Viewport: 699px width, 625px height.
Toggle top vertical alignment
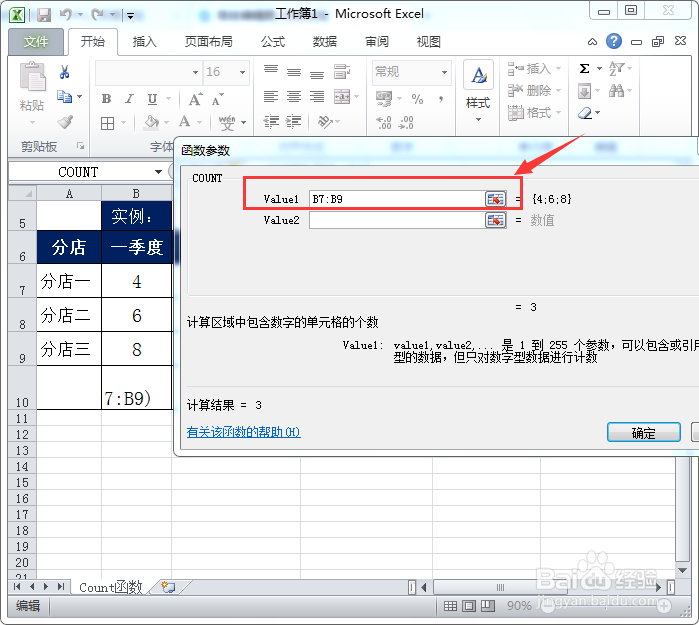click(271, 71)
